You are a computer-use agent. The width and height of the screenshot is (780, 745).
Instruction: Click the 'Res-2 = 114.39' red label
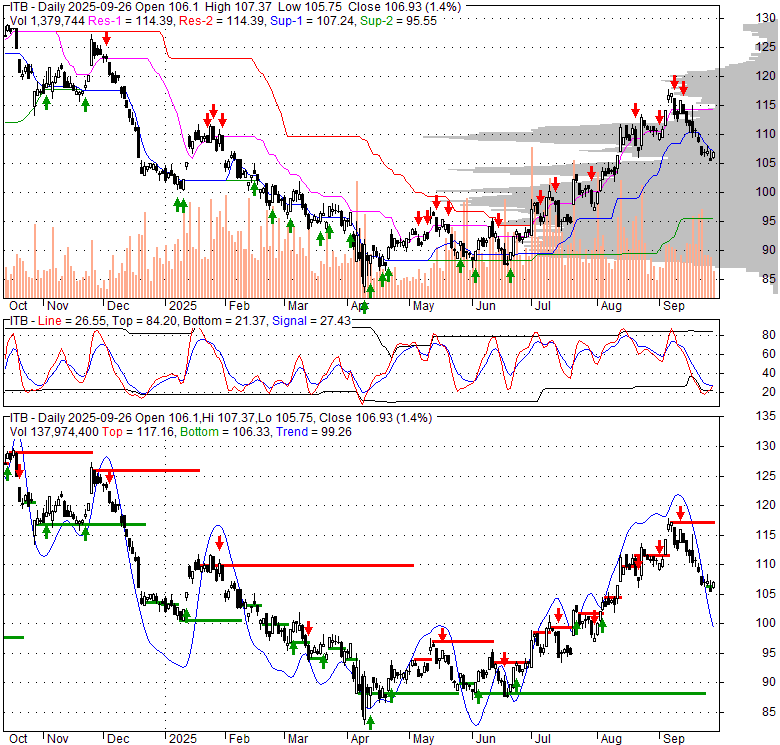click(x=221, y=21)
